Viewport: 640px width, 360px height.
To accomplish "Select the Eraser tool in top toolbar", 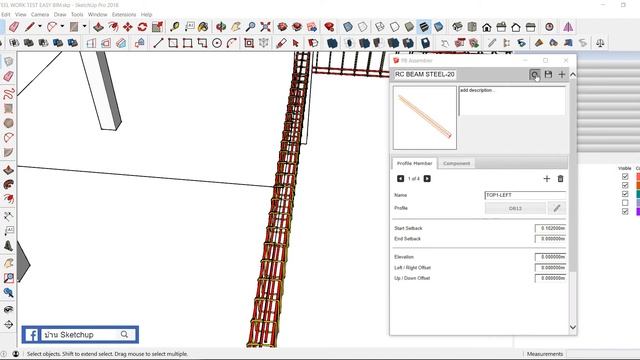I will pyautogui.click(x=14, y=27).
